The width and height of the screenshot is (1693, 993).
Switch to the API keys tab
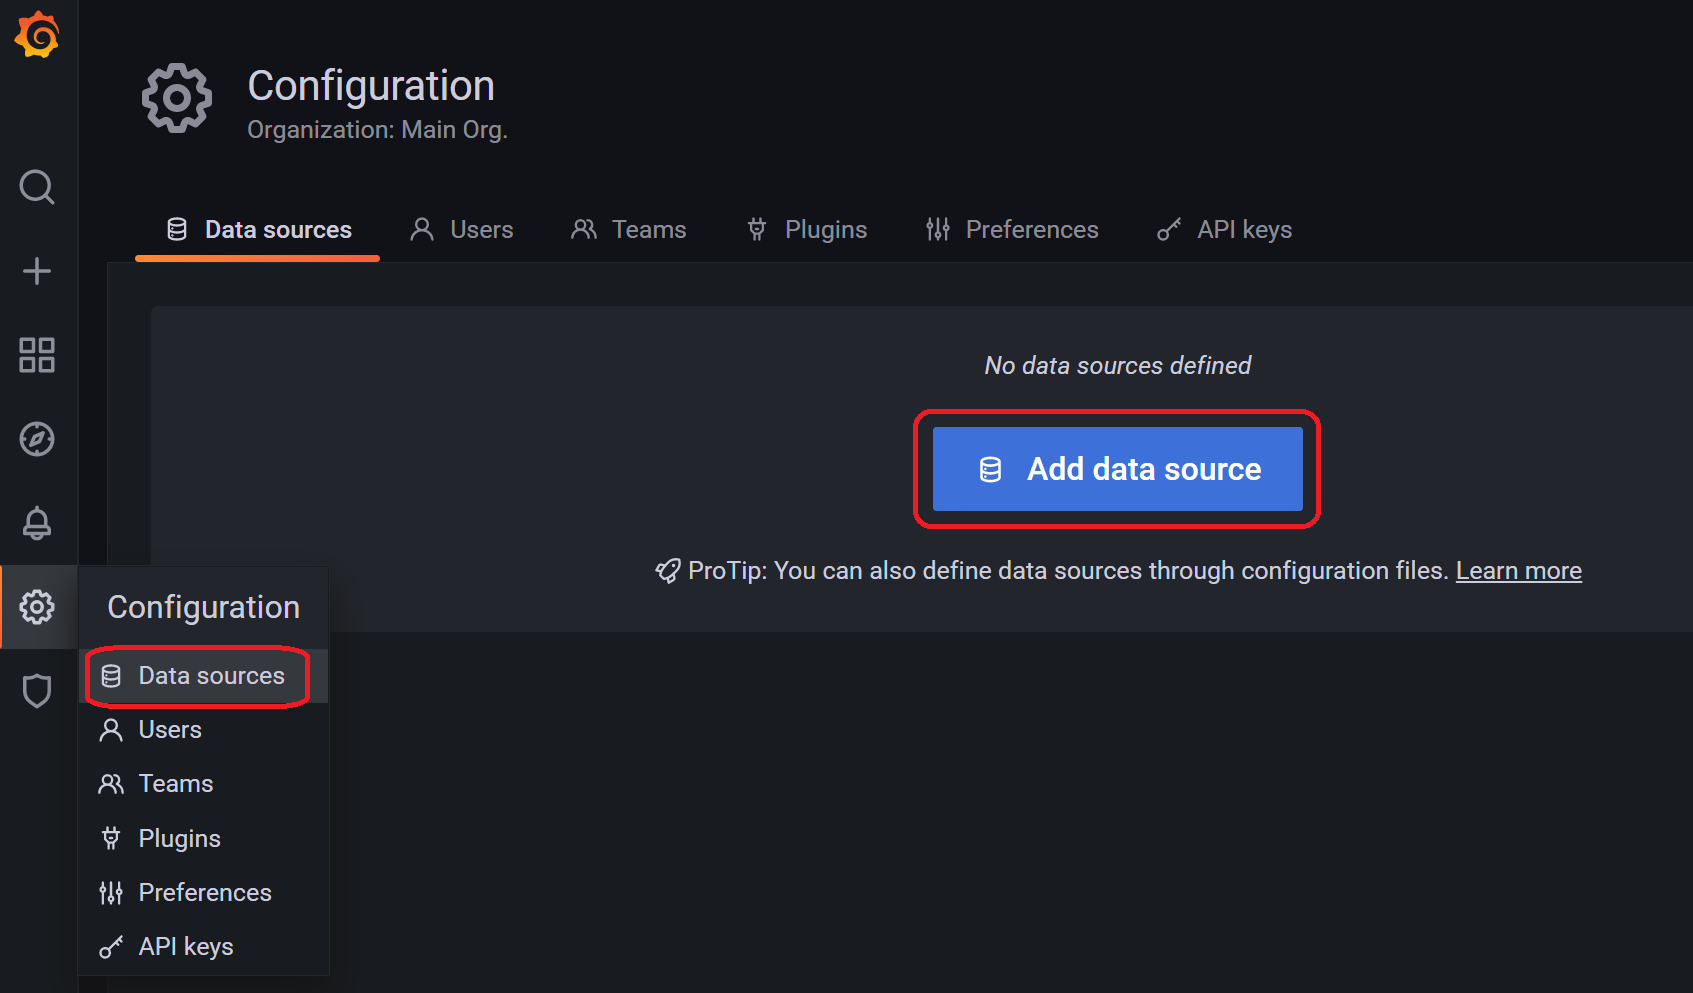(x=1223, y=229)
